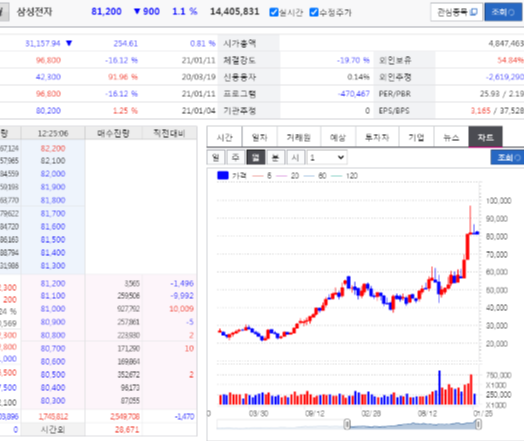
Task: Toggle the blue 가격 legend swatch
Action: 223,175
